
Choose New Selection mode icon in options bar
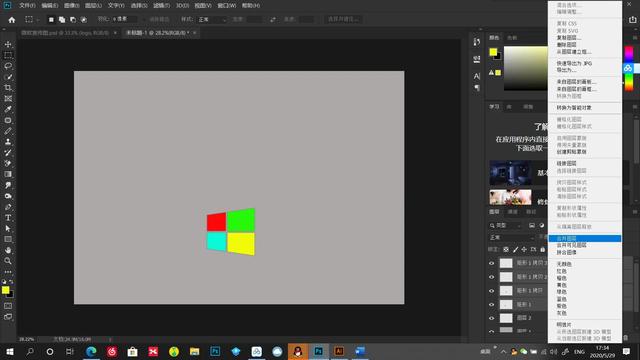coord(51,19)
